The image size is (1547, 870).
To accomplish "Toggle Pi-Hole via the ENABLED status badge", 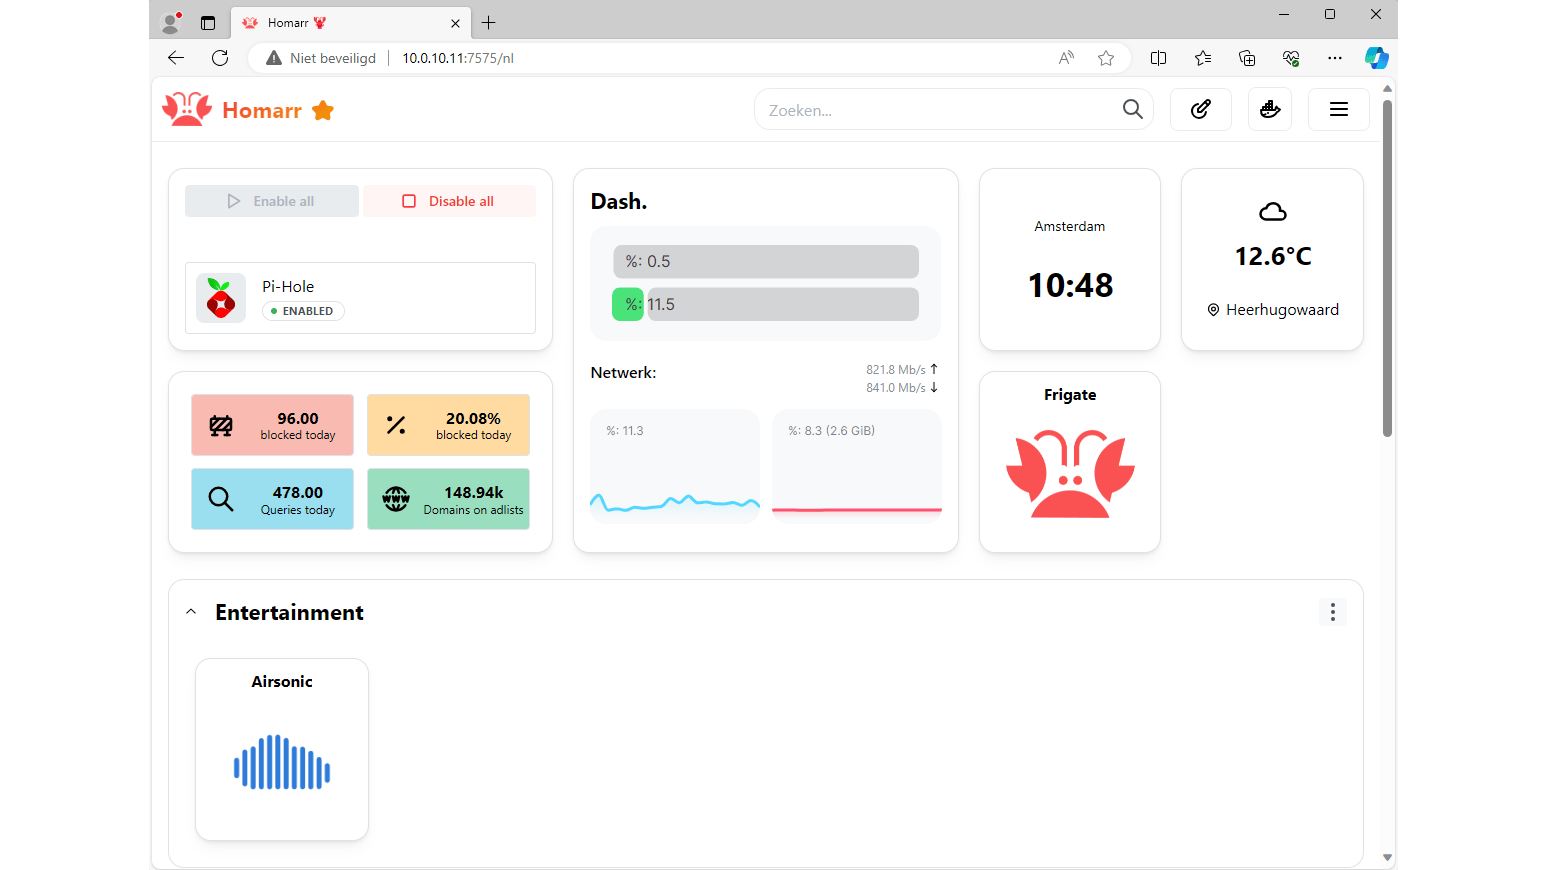I will coord(302,311).
